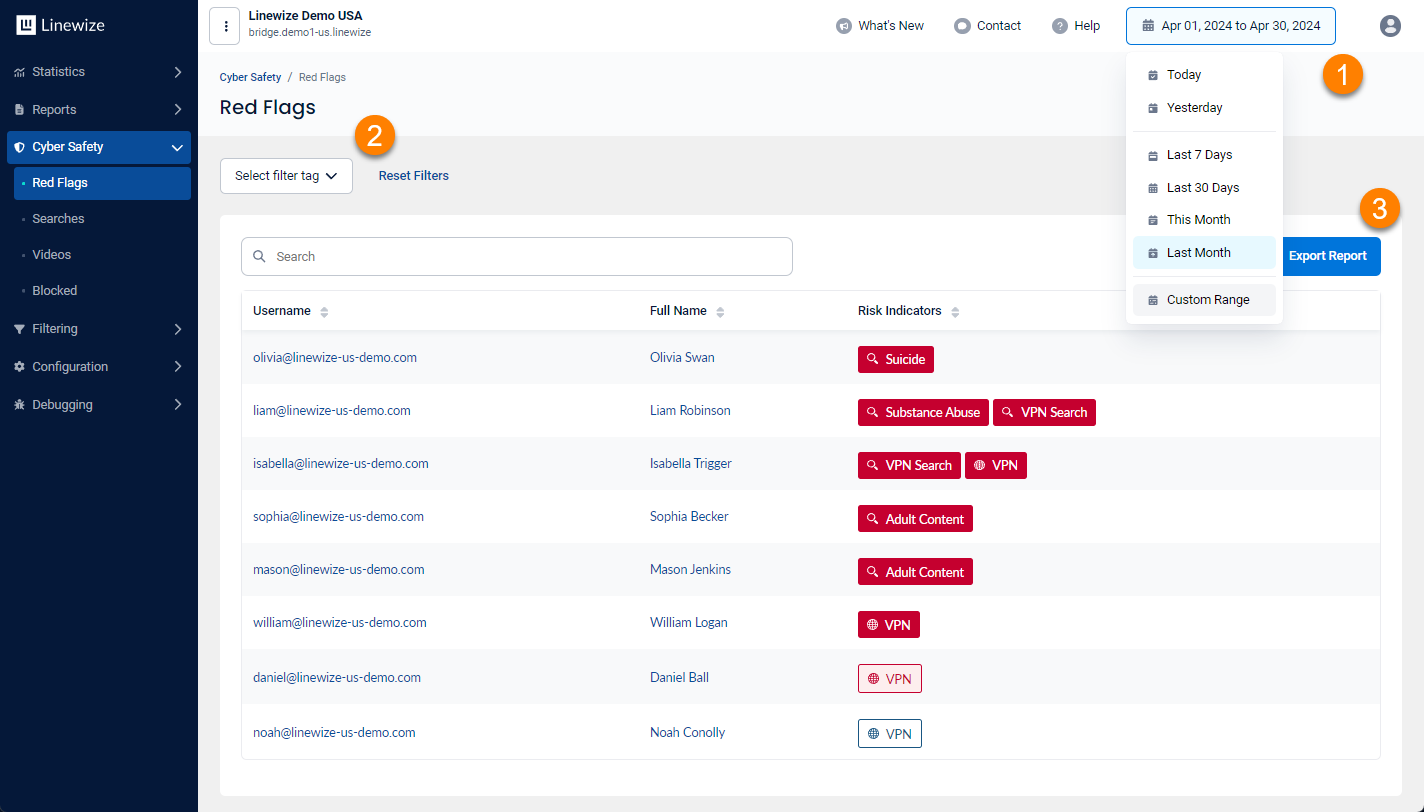Choose Custom Range in date menu
This screenshot has width=1424, height=812.
(x=1207, y=300)
